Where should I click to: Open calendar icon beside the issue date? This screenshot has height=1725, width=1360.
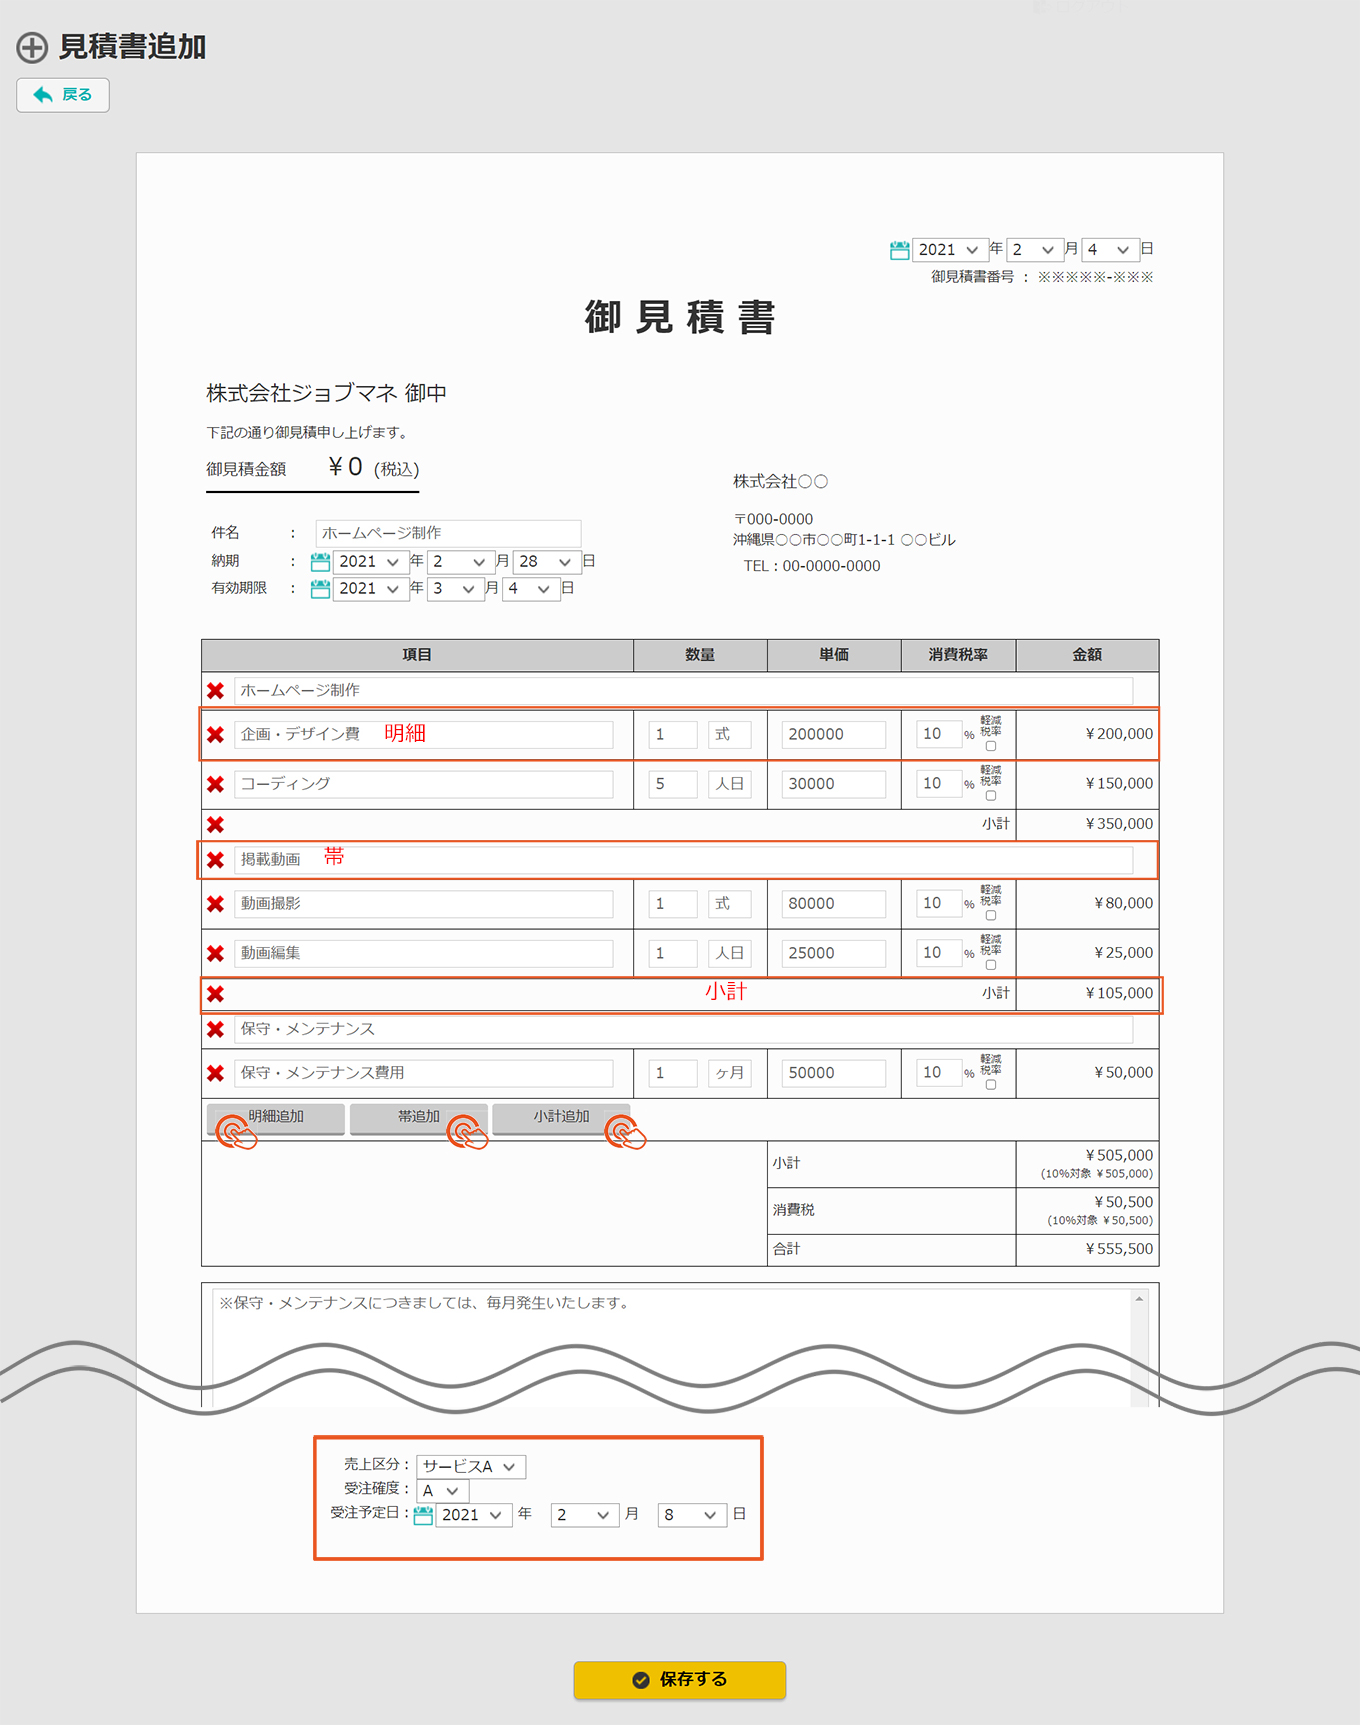[899, 250]
